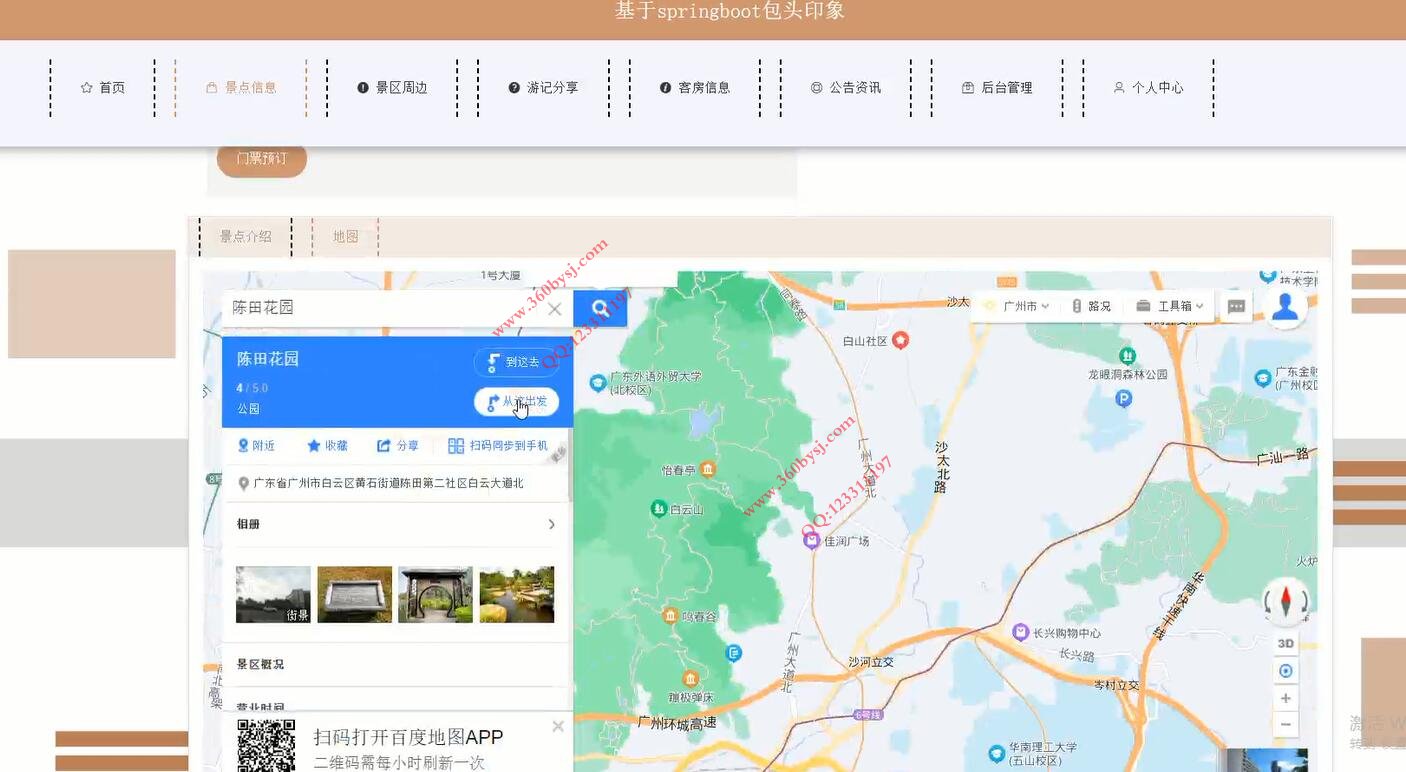This screenshot has width=1406, height=772.
Task: Click the 陈田花园 title in the blue card
Action: tap(268, 359)
